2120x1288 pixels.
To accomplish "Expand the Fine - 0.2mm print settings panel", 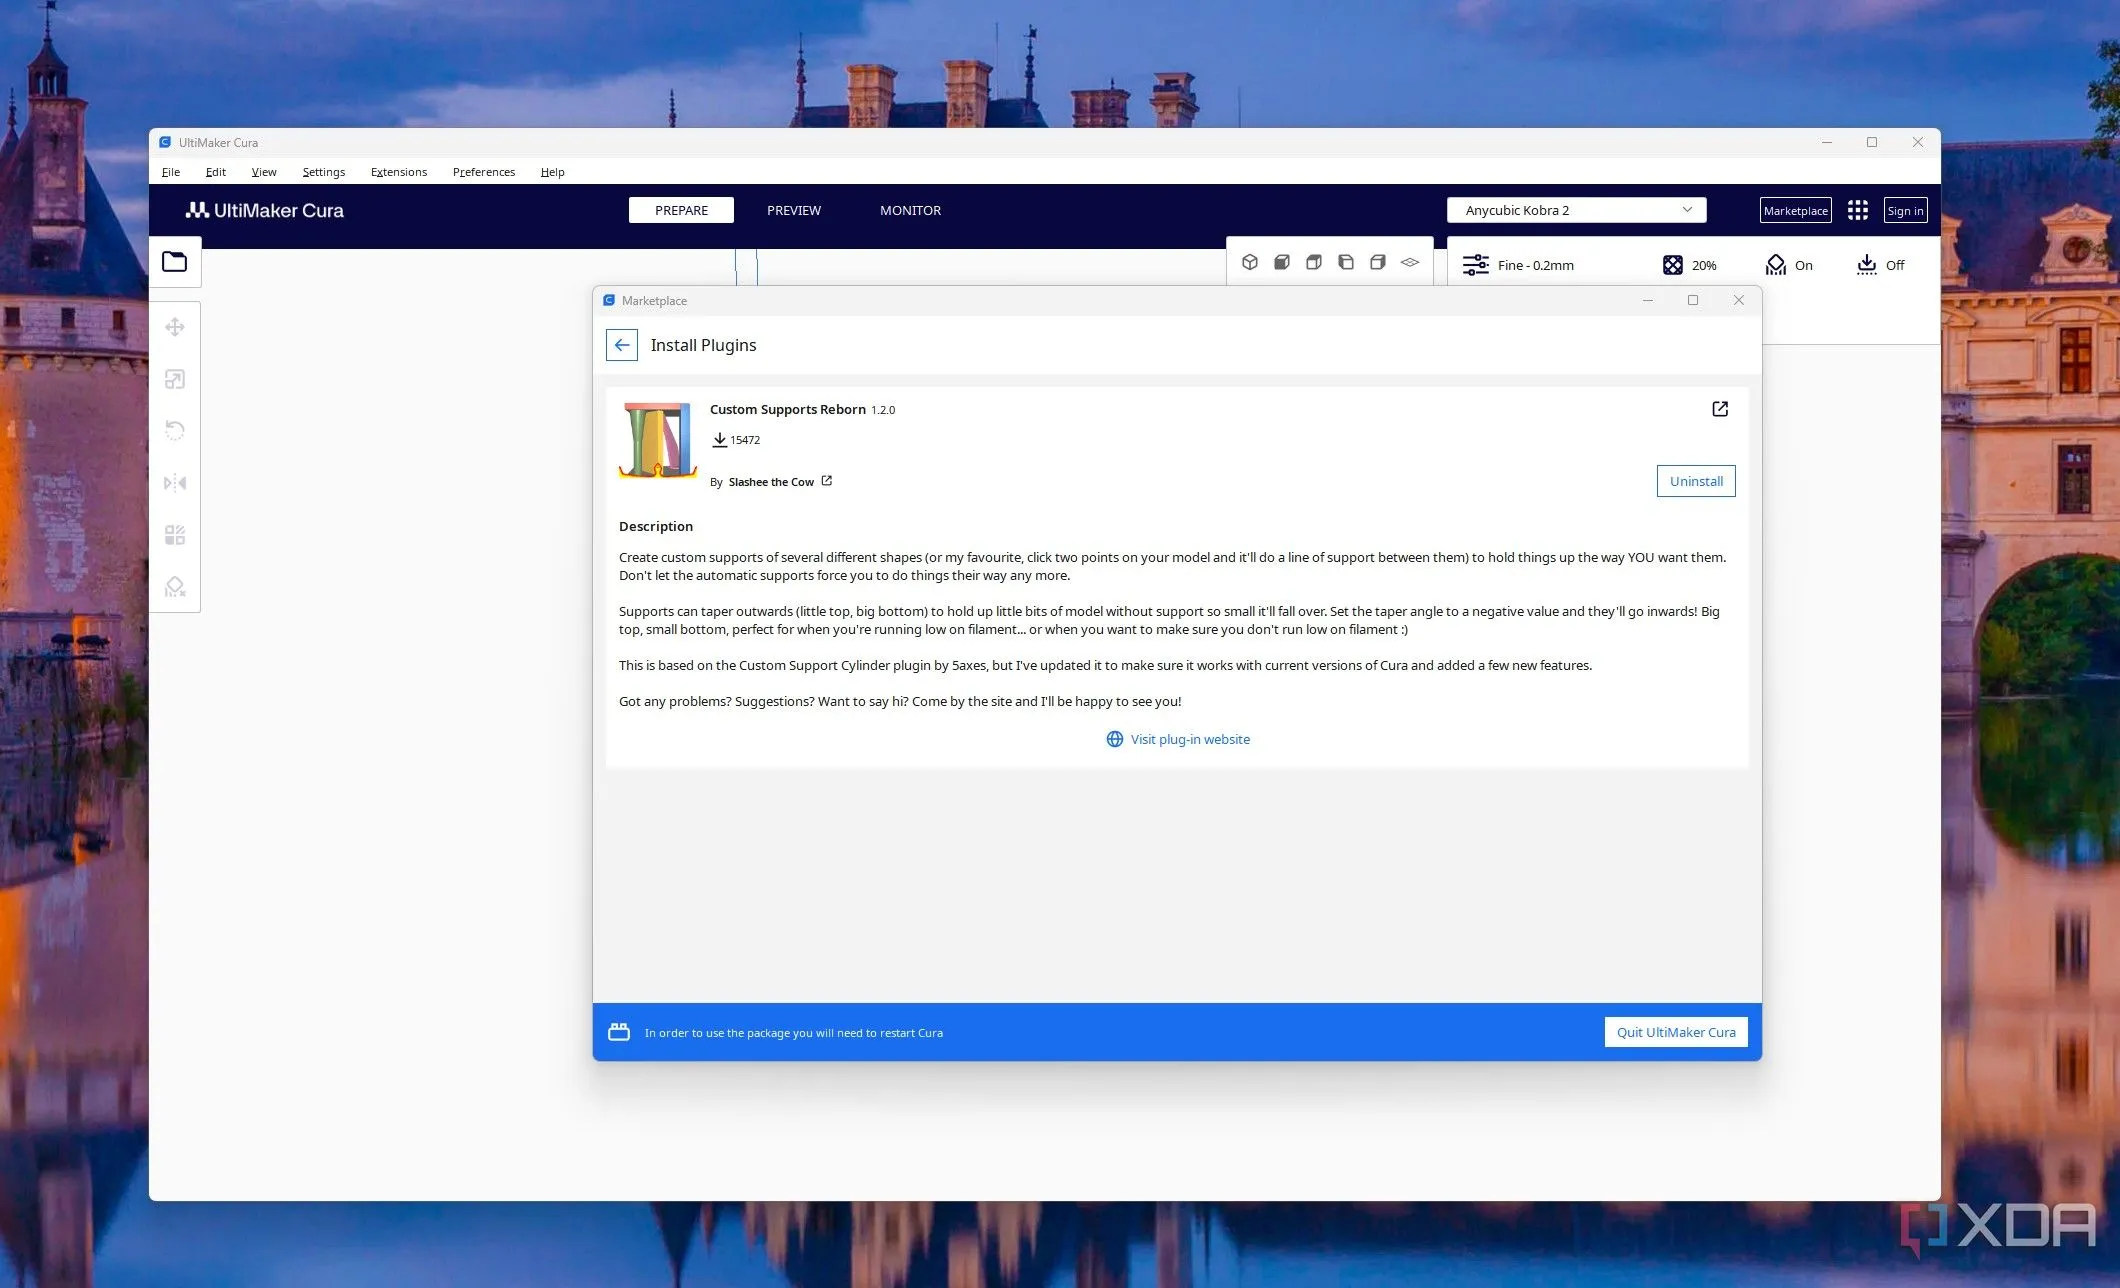I will 1519,265.
